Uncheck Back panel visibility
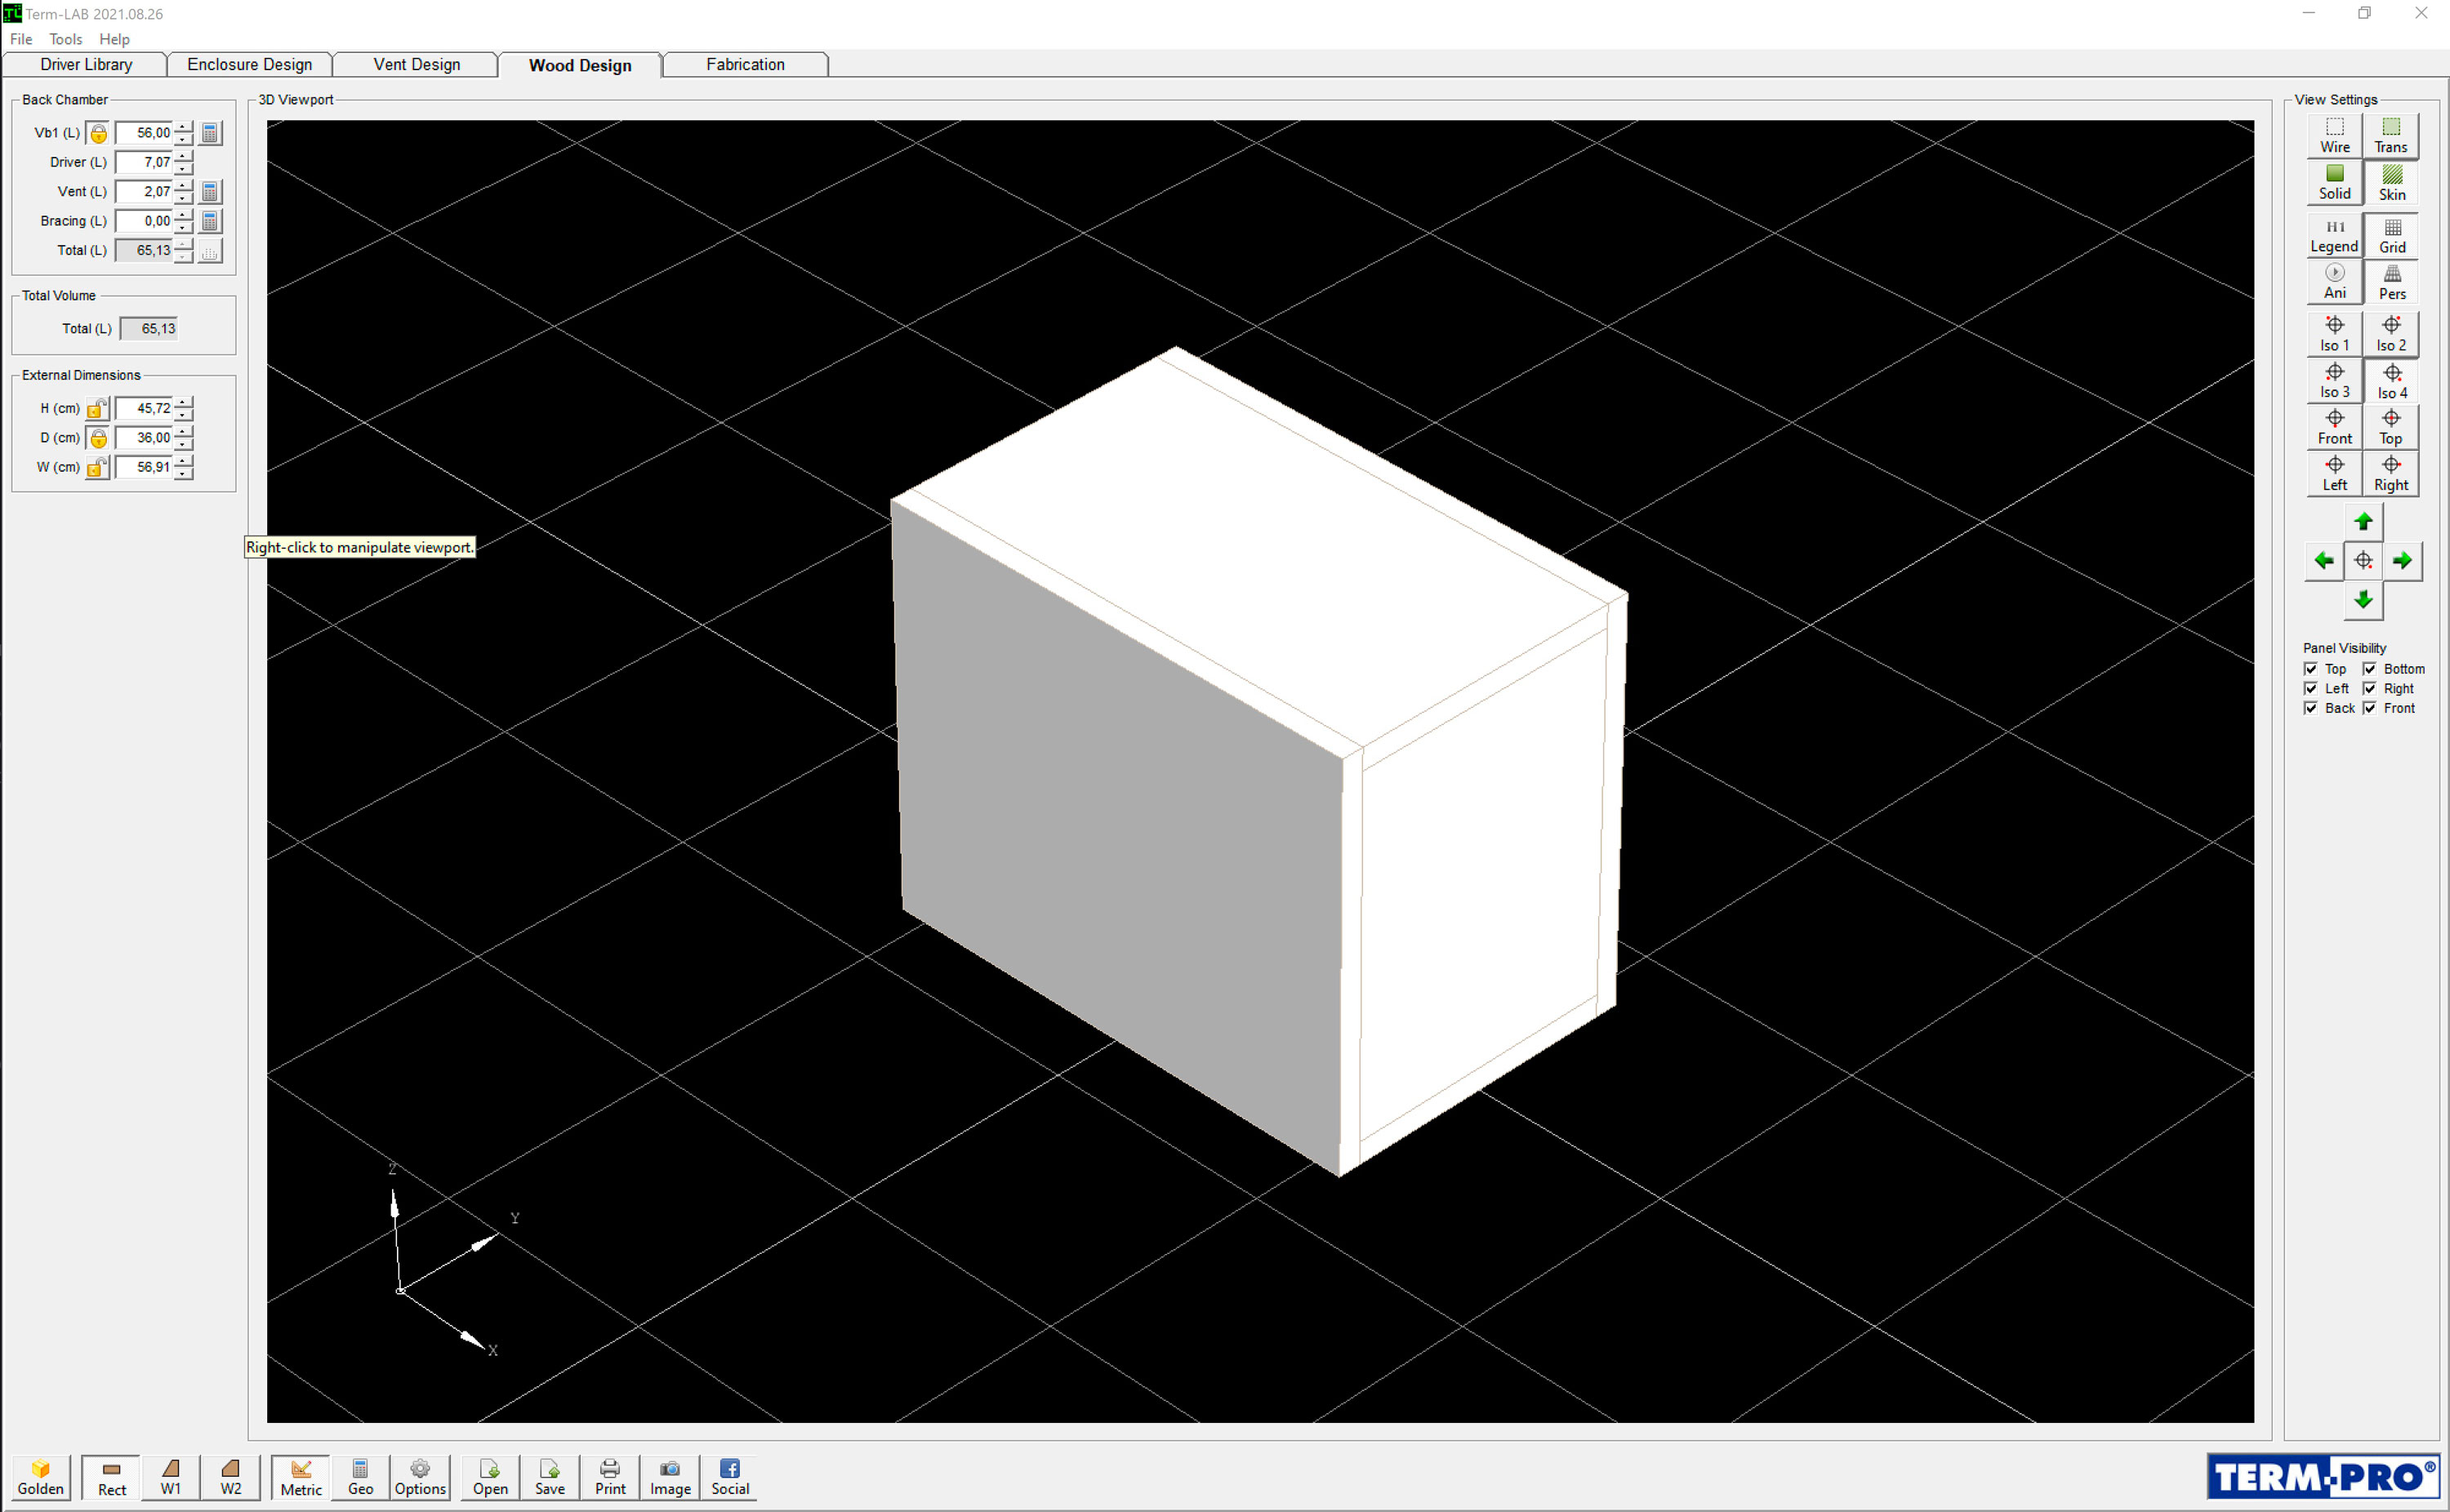The height and width of the screenshot is (1512, 2450). tap(2311, 708)
